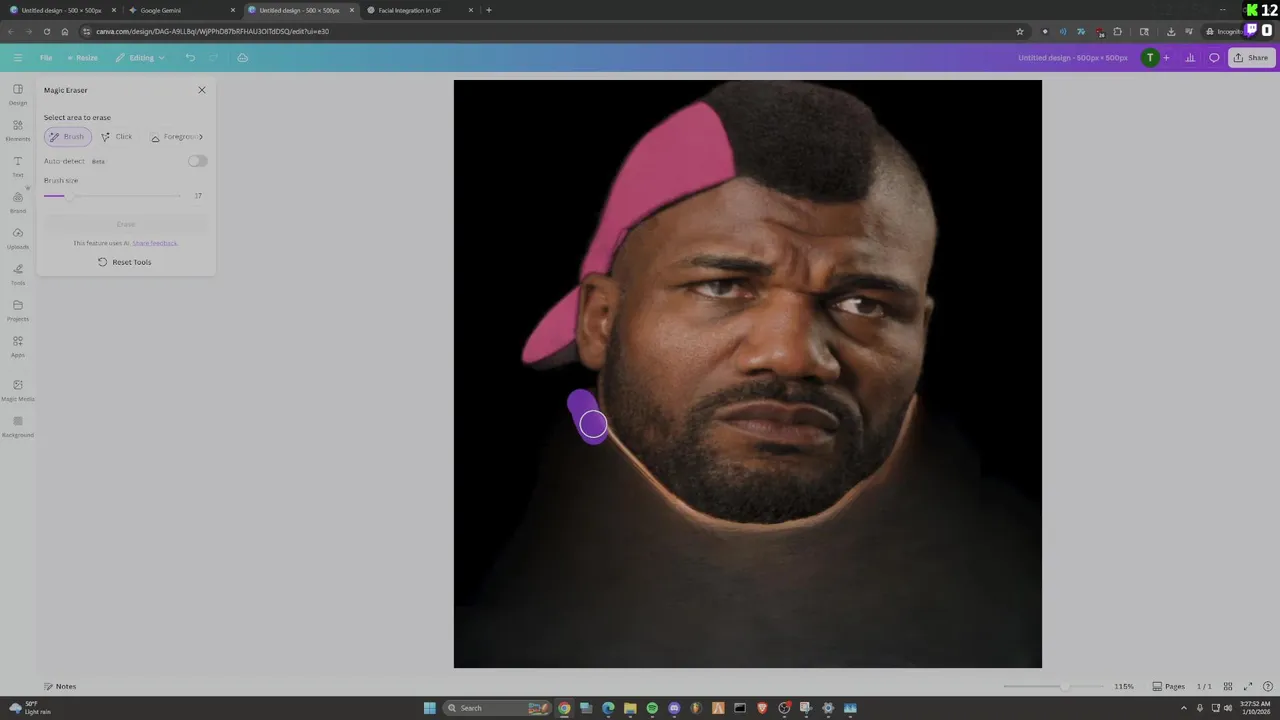Open the Pages view

[x=1168, y=687]
